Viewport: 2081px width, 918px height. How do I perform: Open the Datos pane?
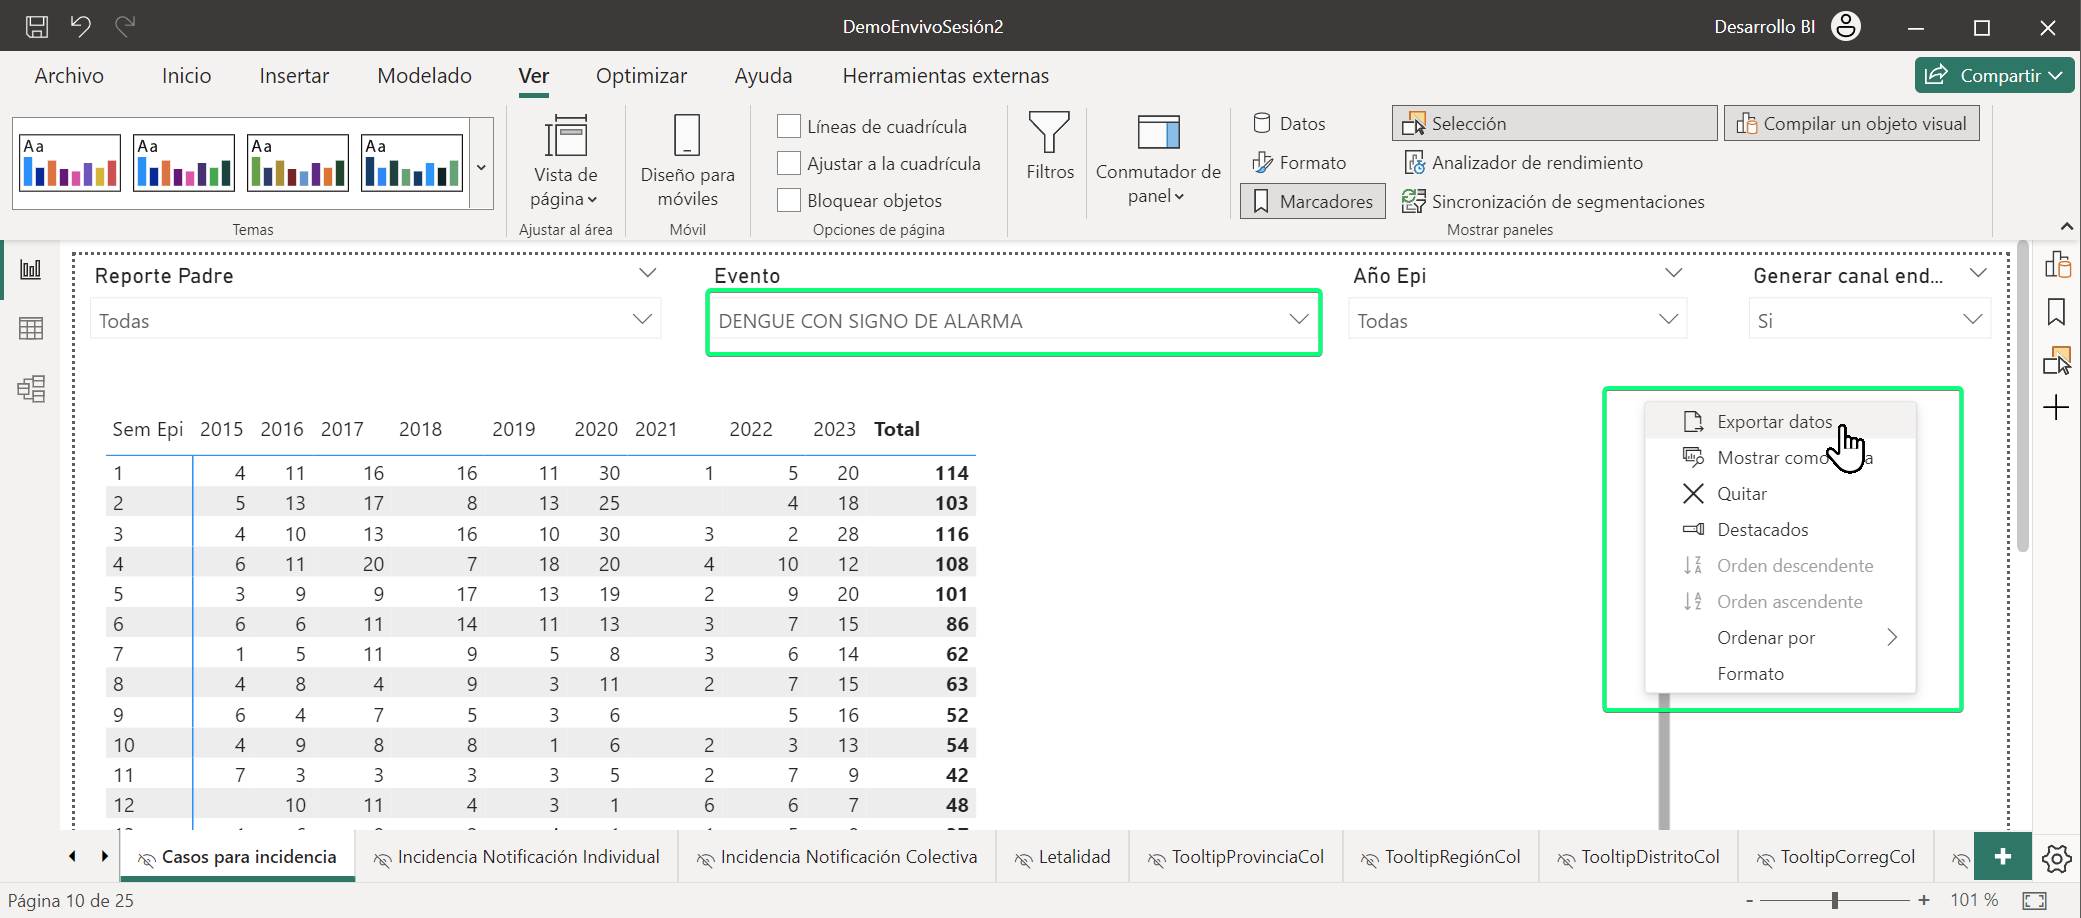[x=1289, y=123]
